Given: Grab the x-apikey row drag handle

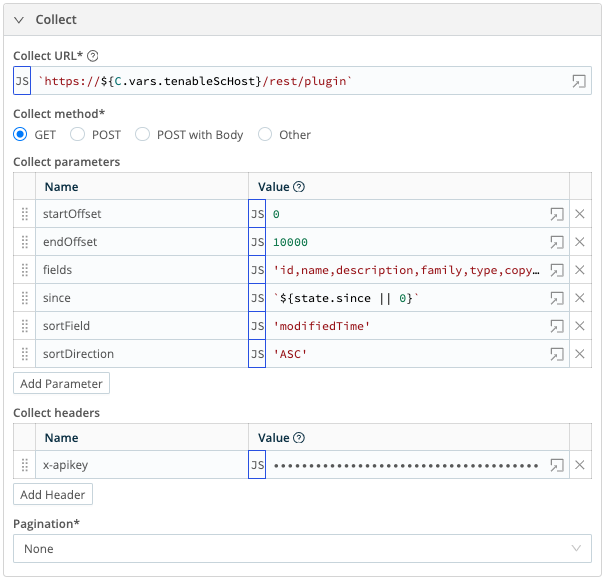Looking at the screenshot, I should [25, 465].
